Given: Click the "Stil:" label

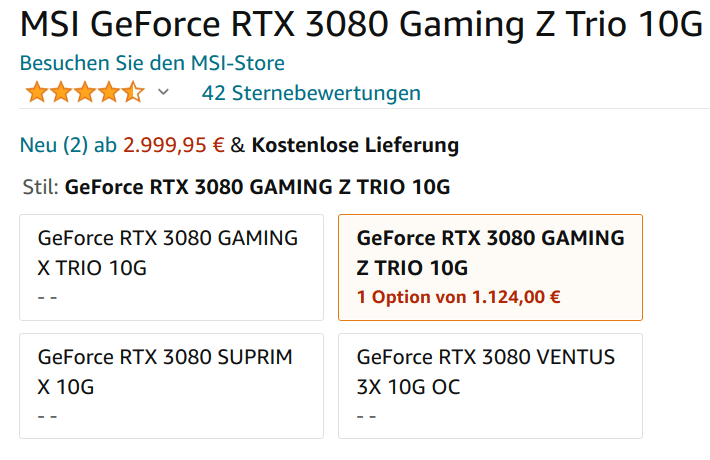Looking at the screenshot, I should 40,187.
